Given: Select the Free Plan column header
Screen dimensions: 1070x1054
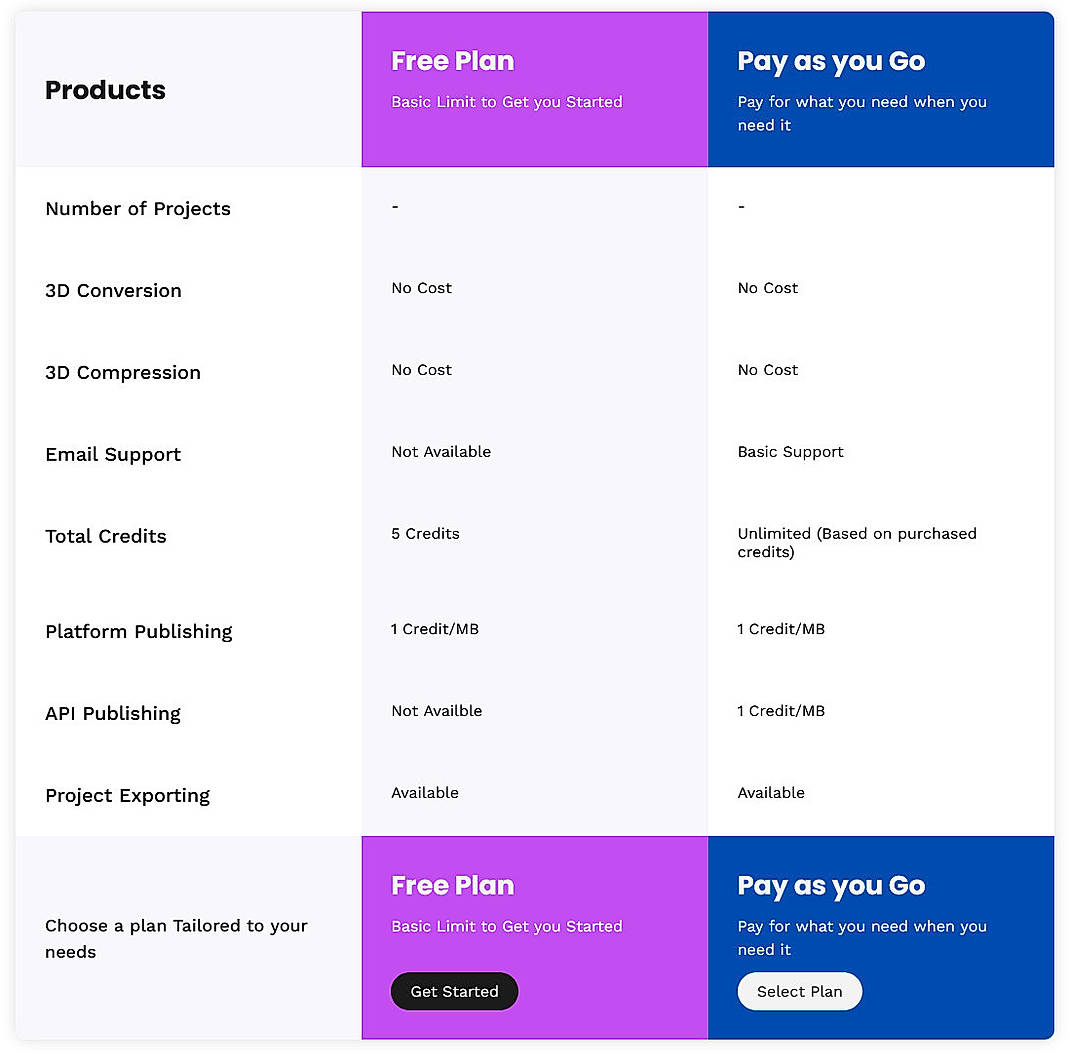Looking at the screenshot, I should tap(534, 88).
